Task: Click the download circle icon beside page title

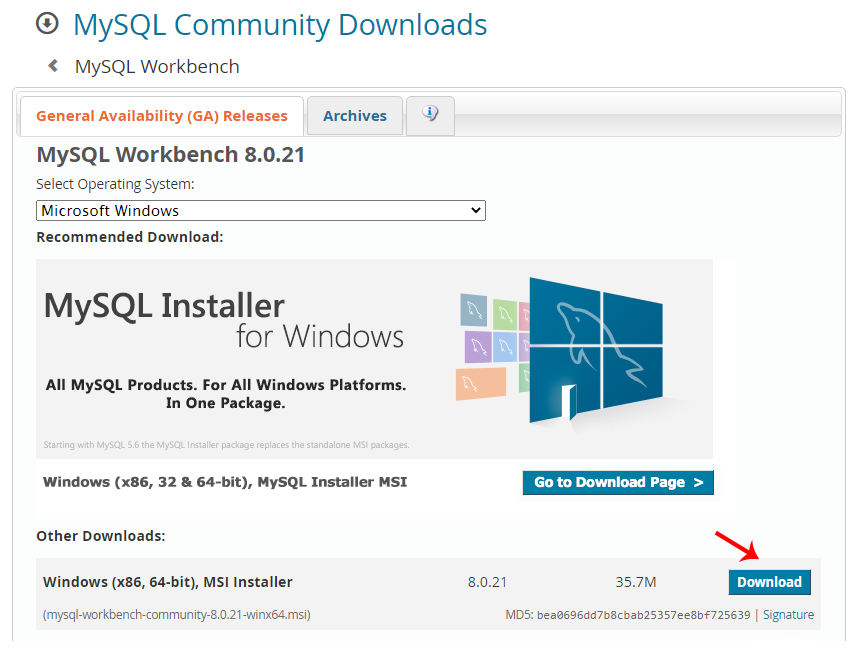Action: pyautogui.click(x=47, y=24)
